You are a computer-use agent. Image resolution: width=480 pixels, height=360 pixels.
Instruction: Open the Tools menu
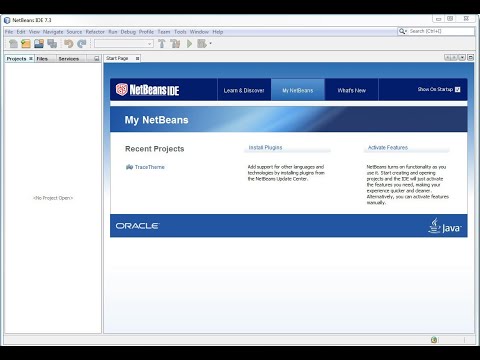pos(180,32)
